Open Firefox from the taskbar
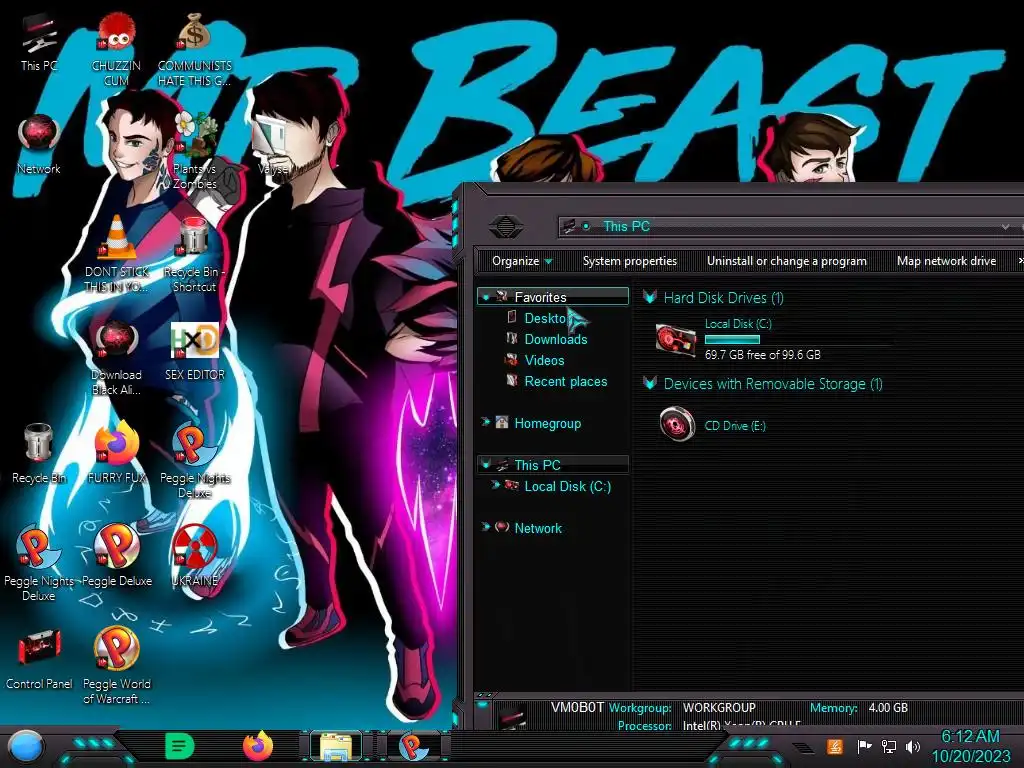 pos(258,746)
